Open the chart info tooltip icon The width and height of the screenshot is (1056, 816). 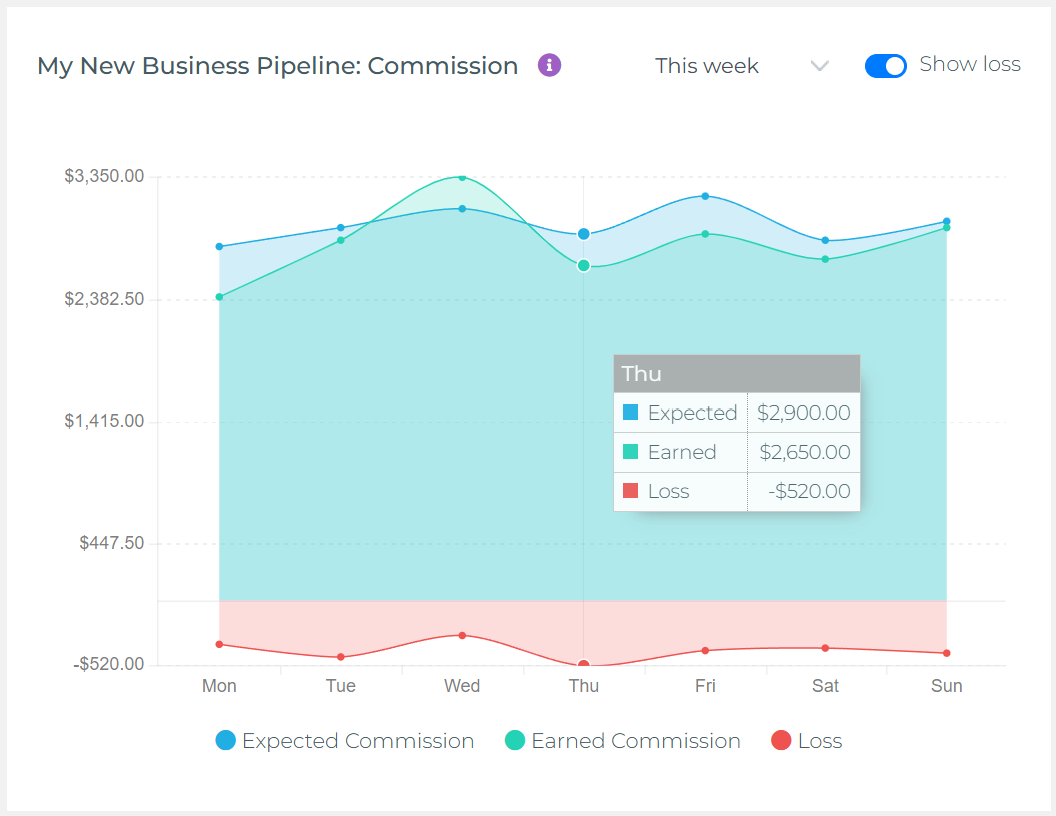coord(548,65)
